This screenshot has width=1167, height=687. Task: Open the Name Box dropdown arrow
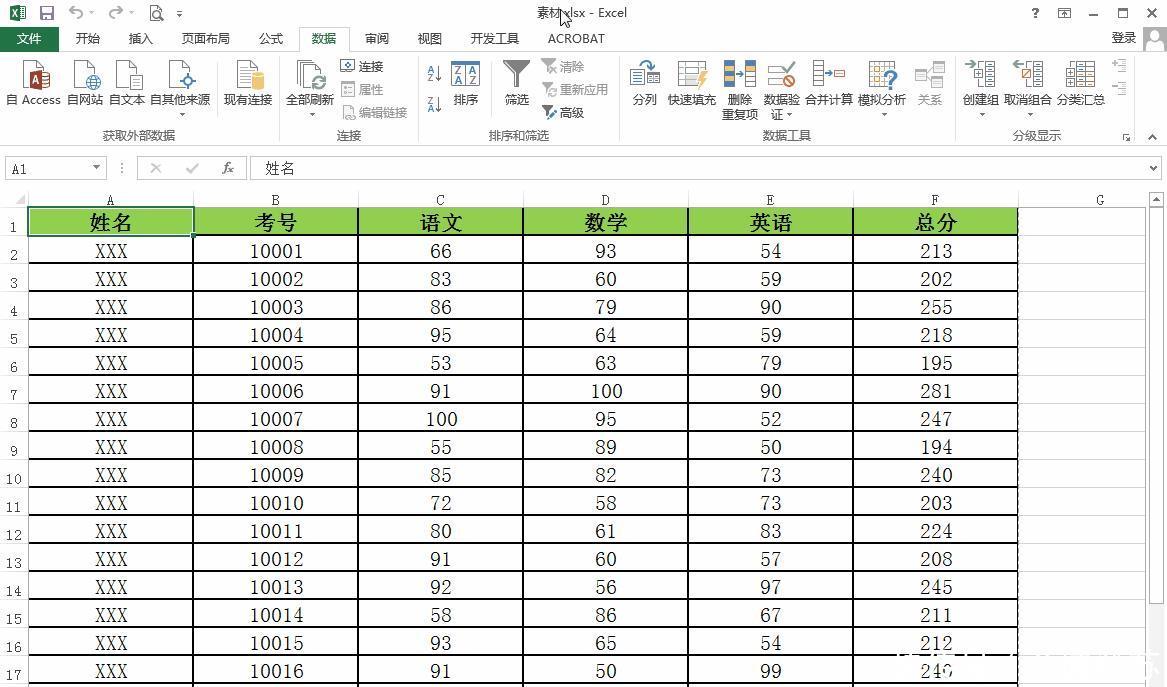[97, 169]
